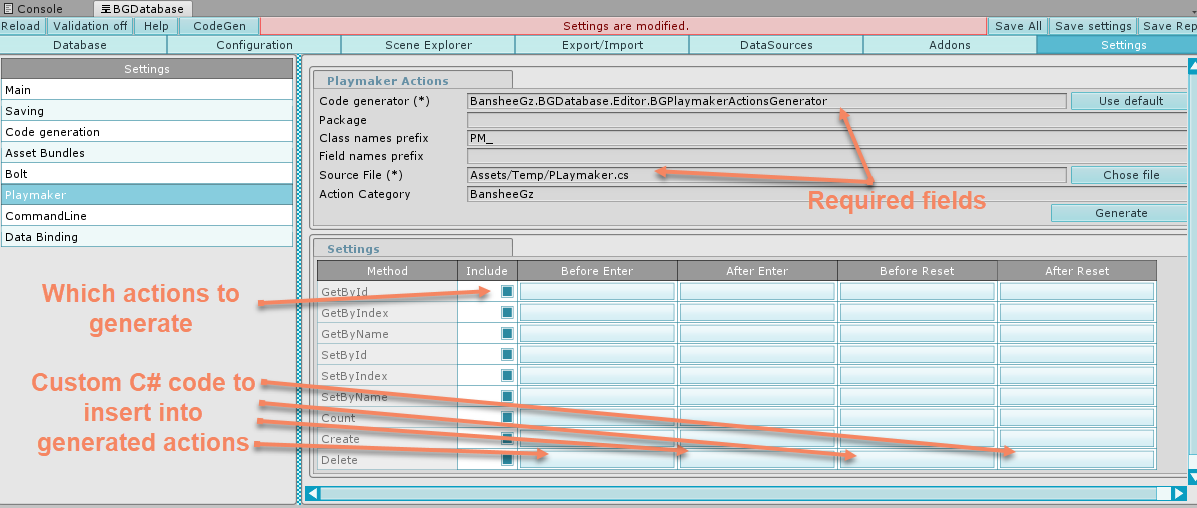The image size is (1197, 508).
Task: Click After Enter field for GetByName
Action: (757, 334)
